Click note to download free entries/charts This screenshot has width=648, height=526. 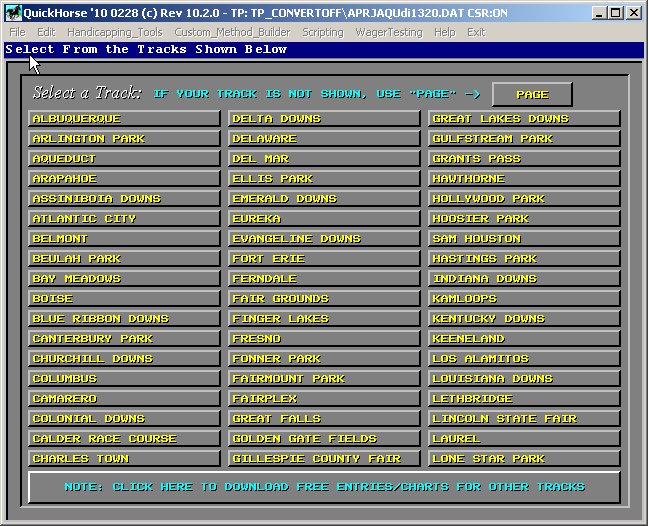coord(324,487)
